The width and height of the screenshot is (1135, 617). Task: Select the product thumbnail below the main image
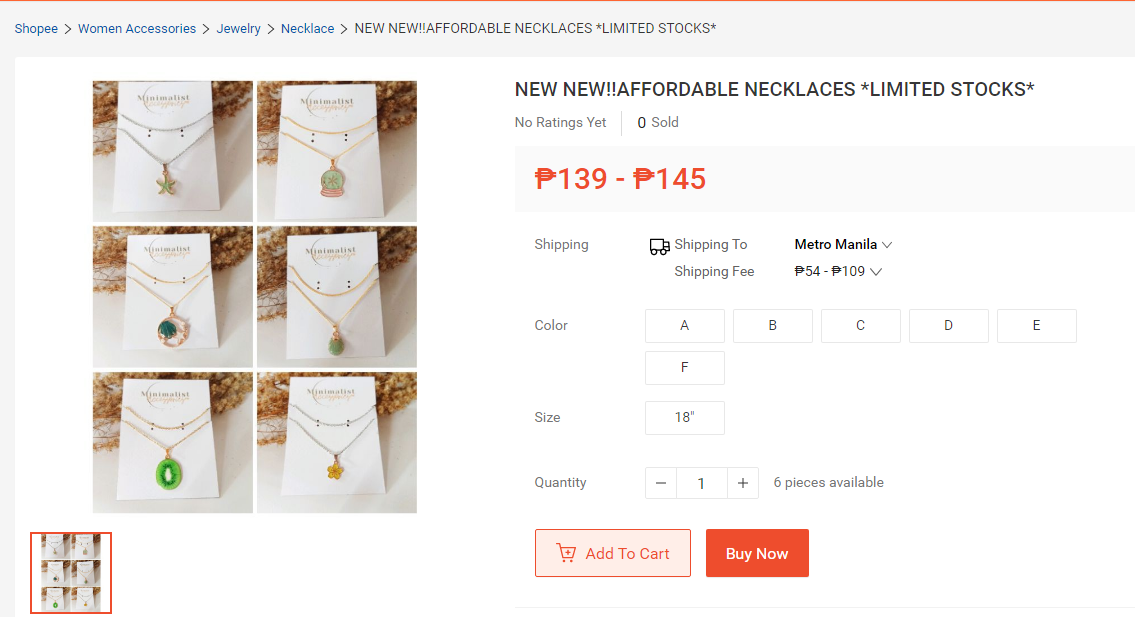[x=71, y=573]
